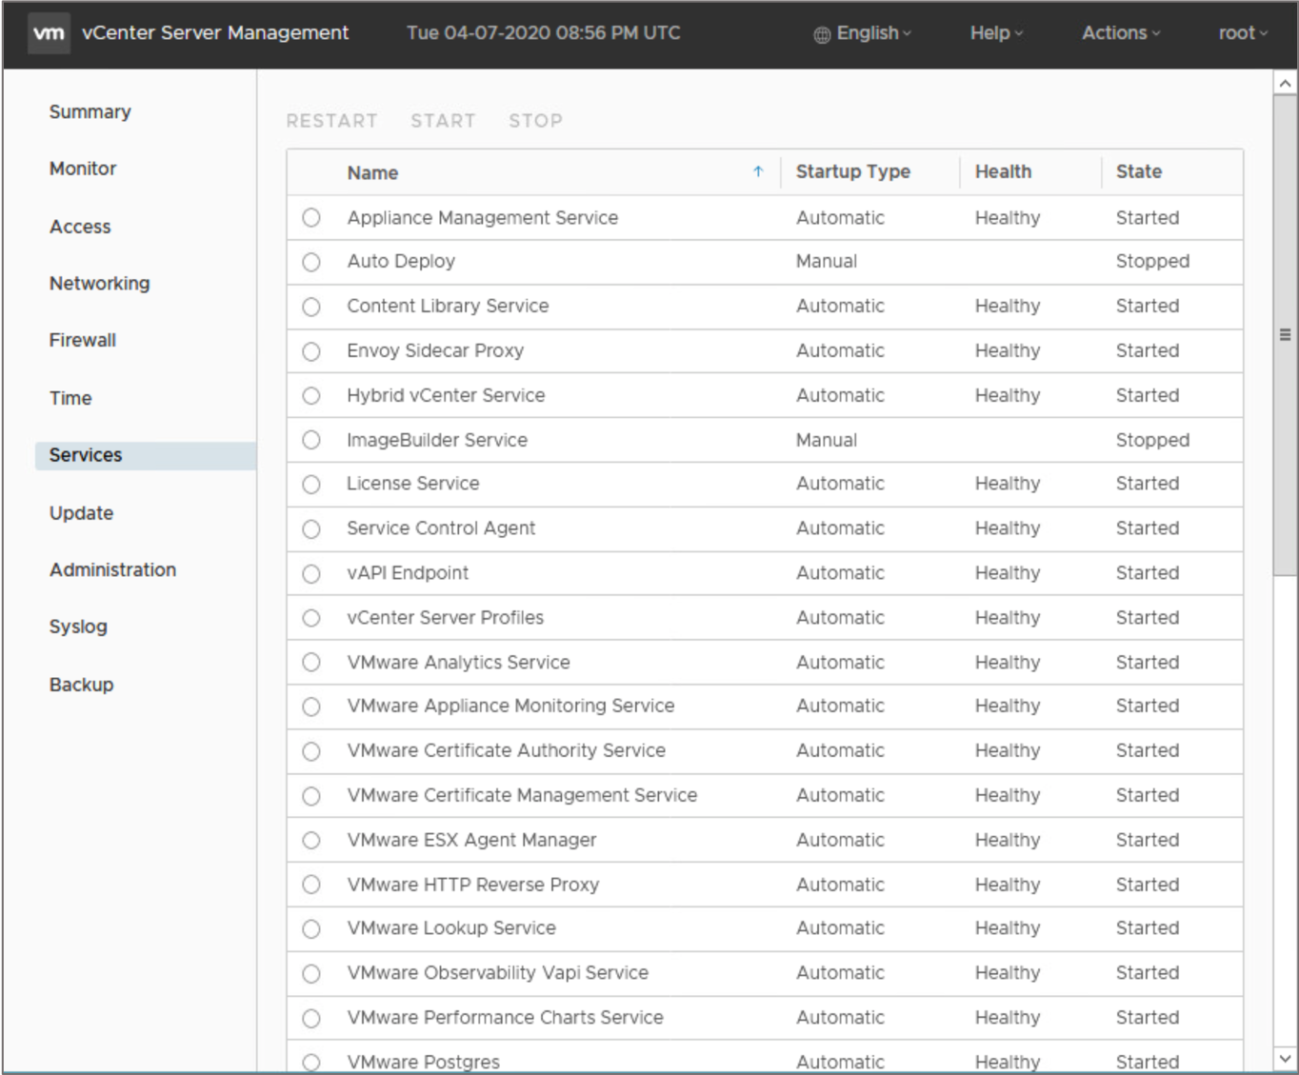Viewport: 1299px width, 1075px height.
Task: Open the root user dropdown
Action: tap(1242, 33)
